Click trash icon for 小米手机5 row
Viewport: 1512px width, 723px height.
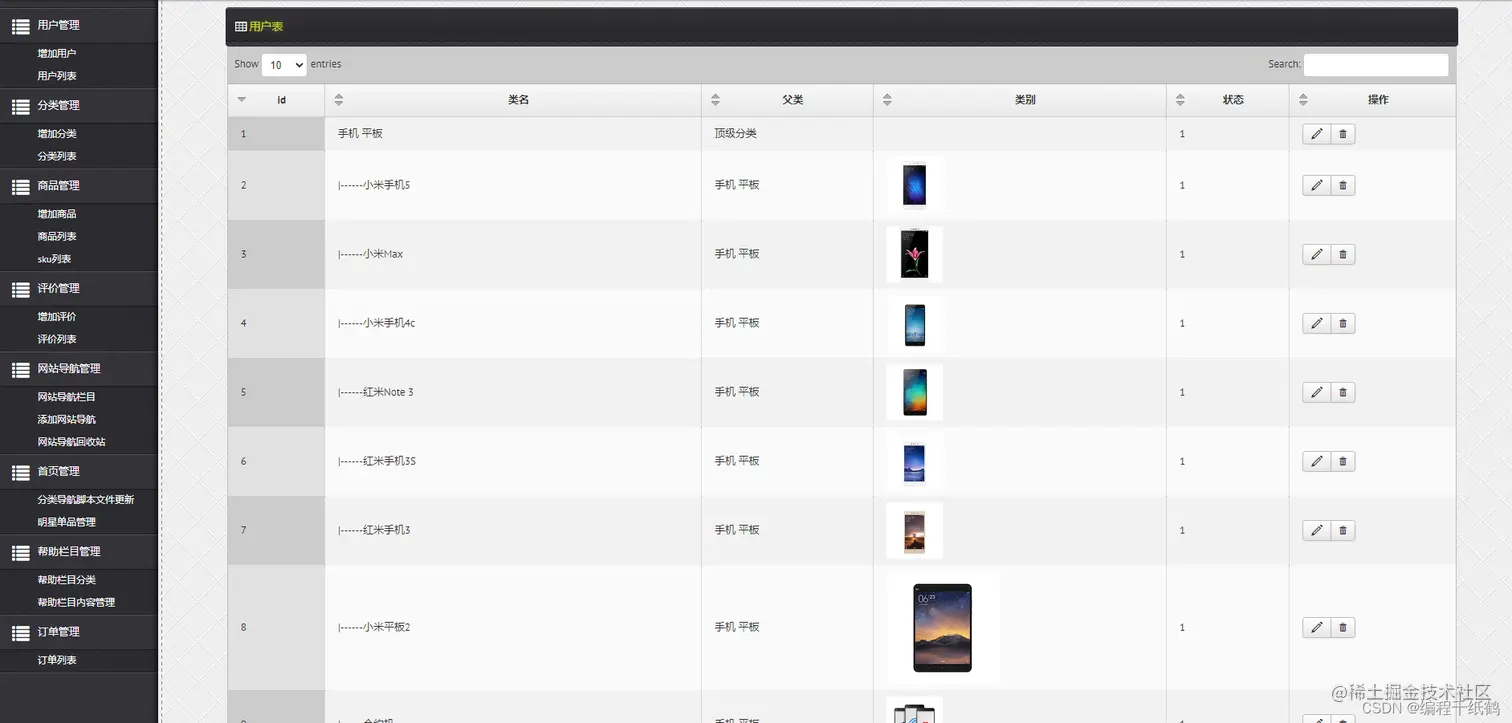pos(1343,185)
